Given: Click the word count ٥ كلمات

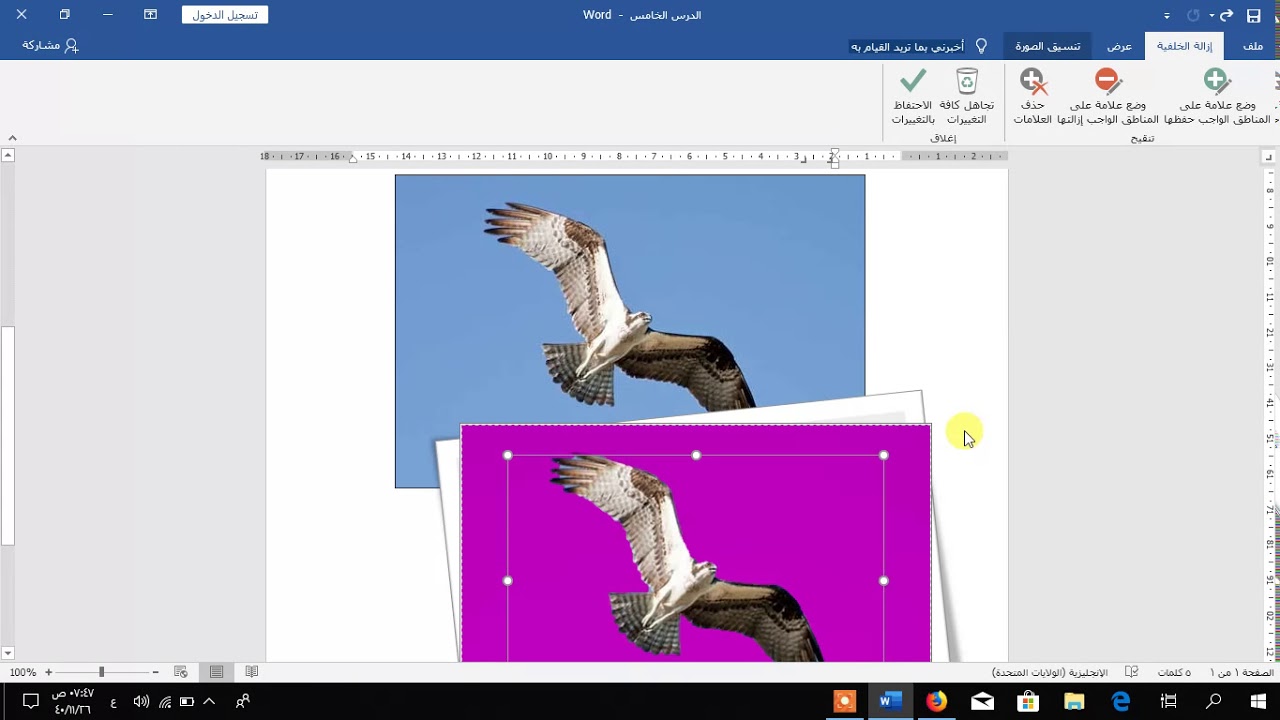Looking at the screenshot, I should pyautogui.click(x=1174, y=673).
